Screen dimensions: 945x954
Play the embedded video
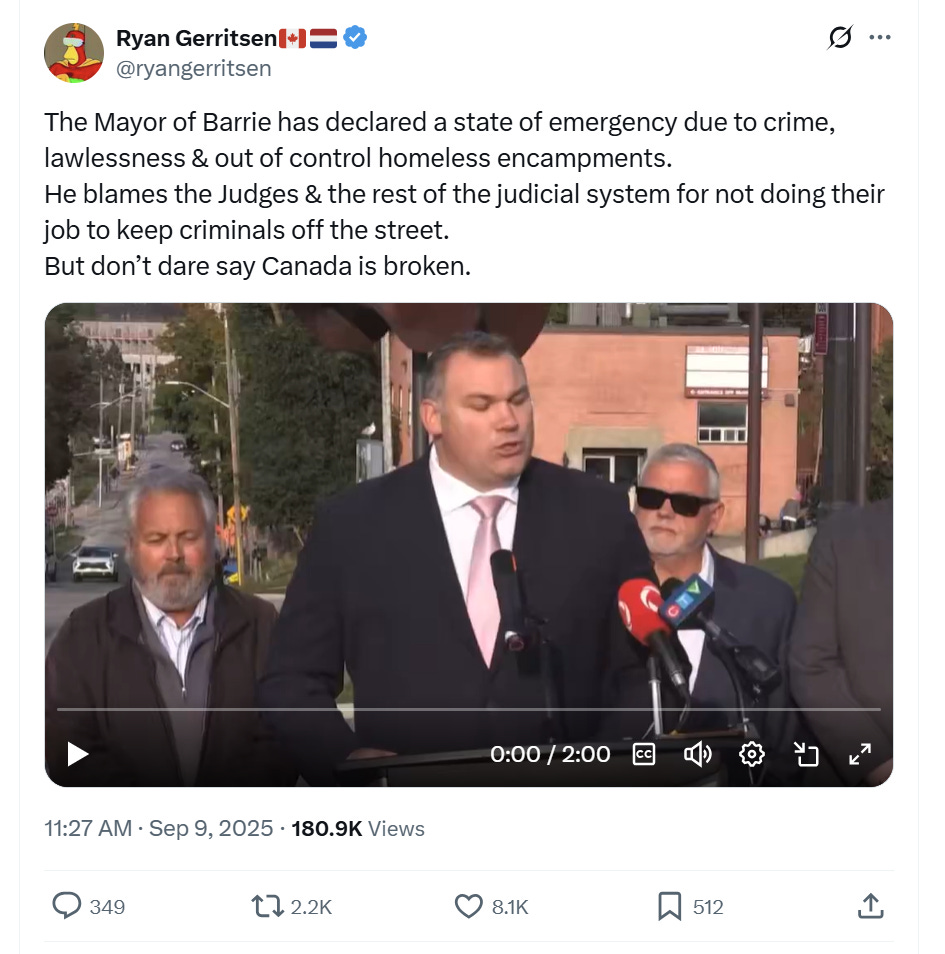point(78,754)
